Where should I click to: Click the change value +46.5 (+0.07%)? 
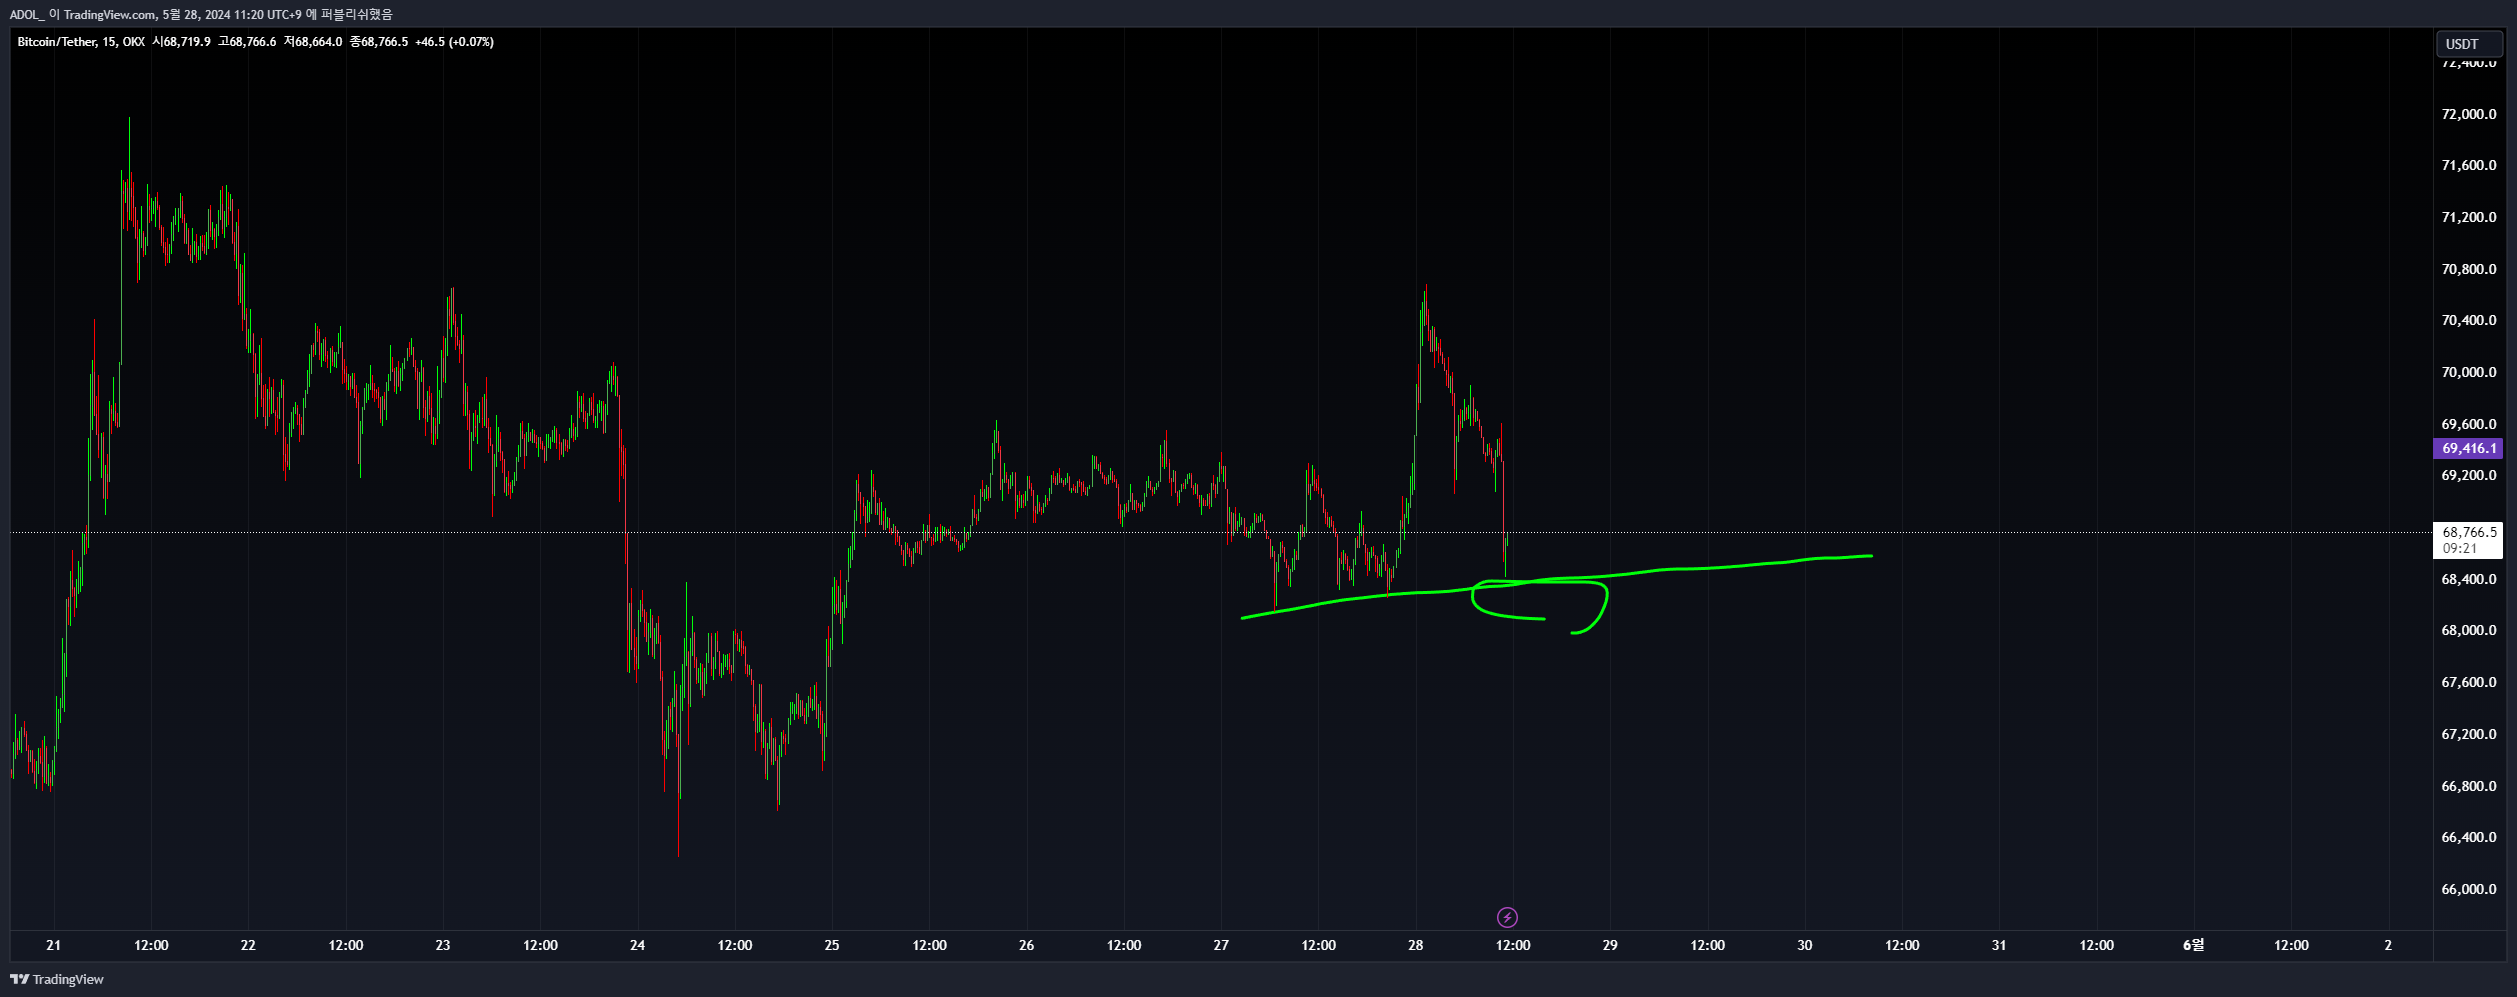point(455,42)
